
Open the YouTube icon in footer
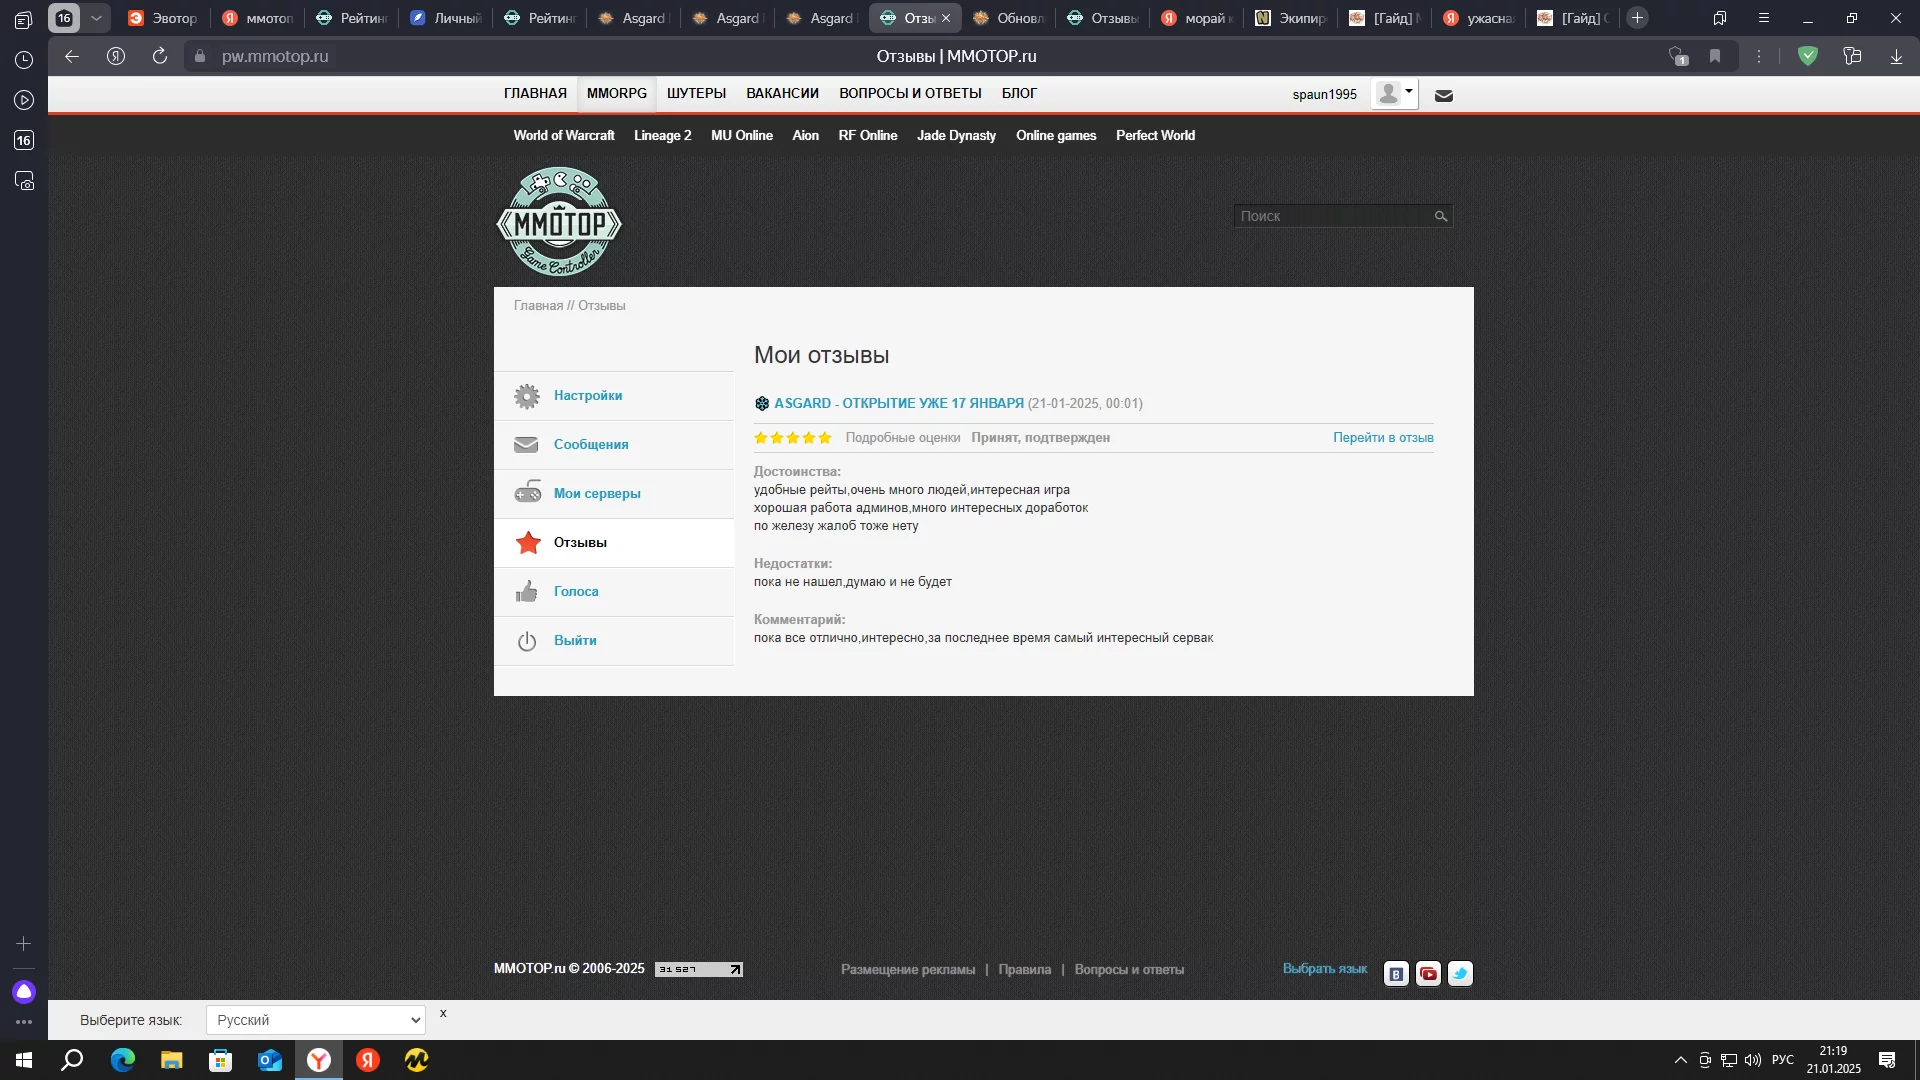click(x=1428, y=974)
